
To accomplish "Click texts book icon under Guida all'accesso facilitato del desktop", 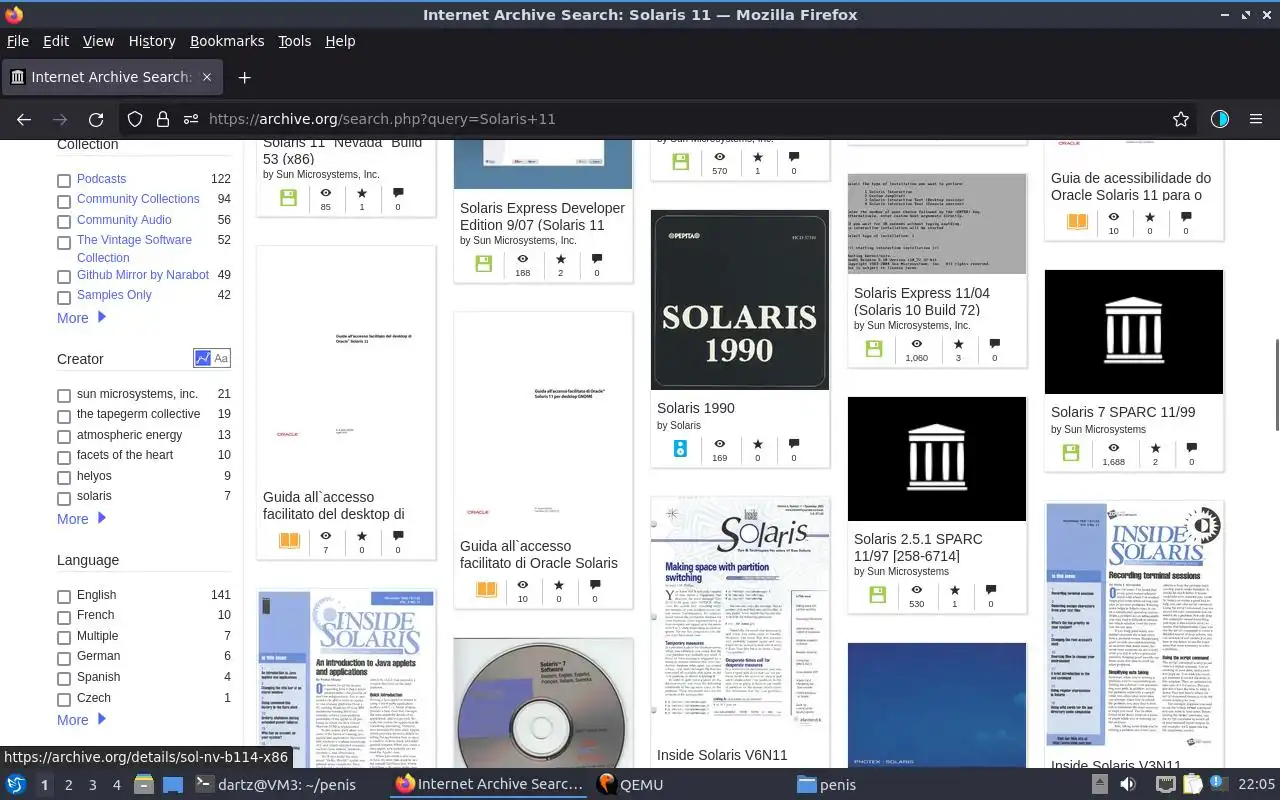I will [x=289, y=541].
